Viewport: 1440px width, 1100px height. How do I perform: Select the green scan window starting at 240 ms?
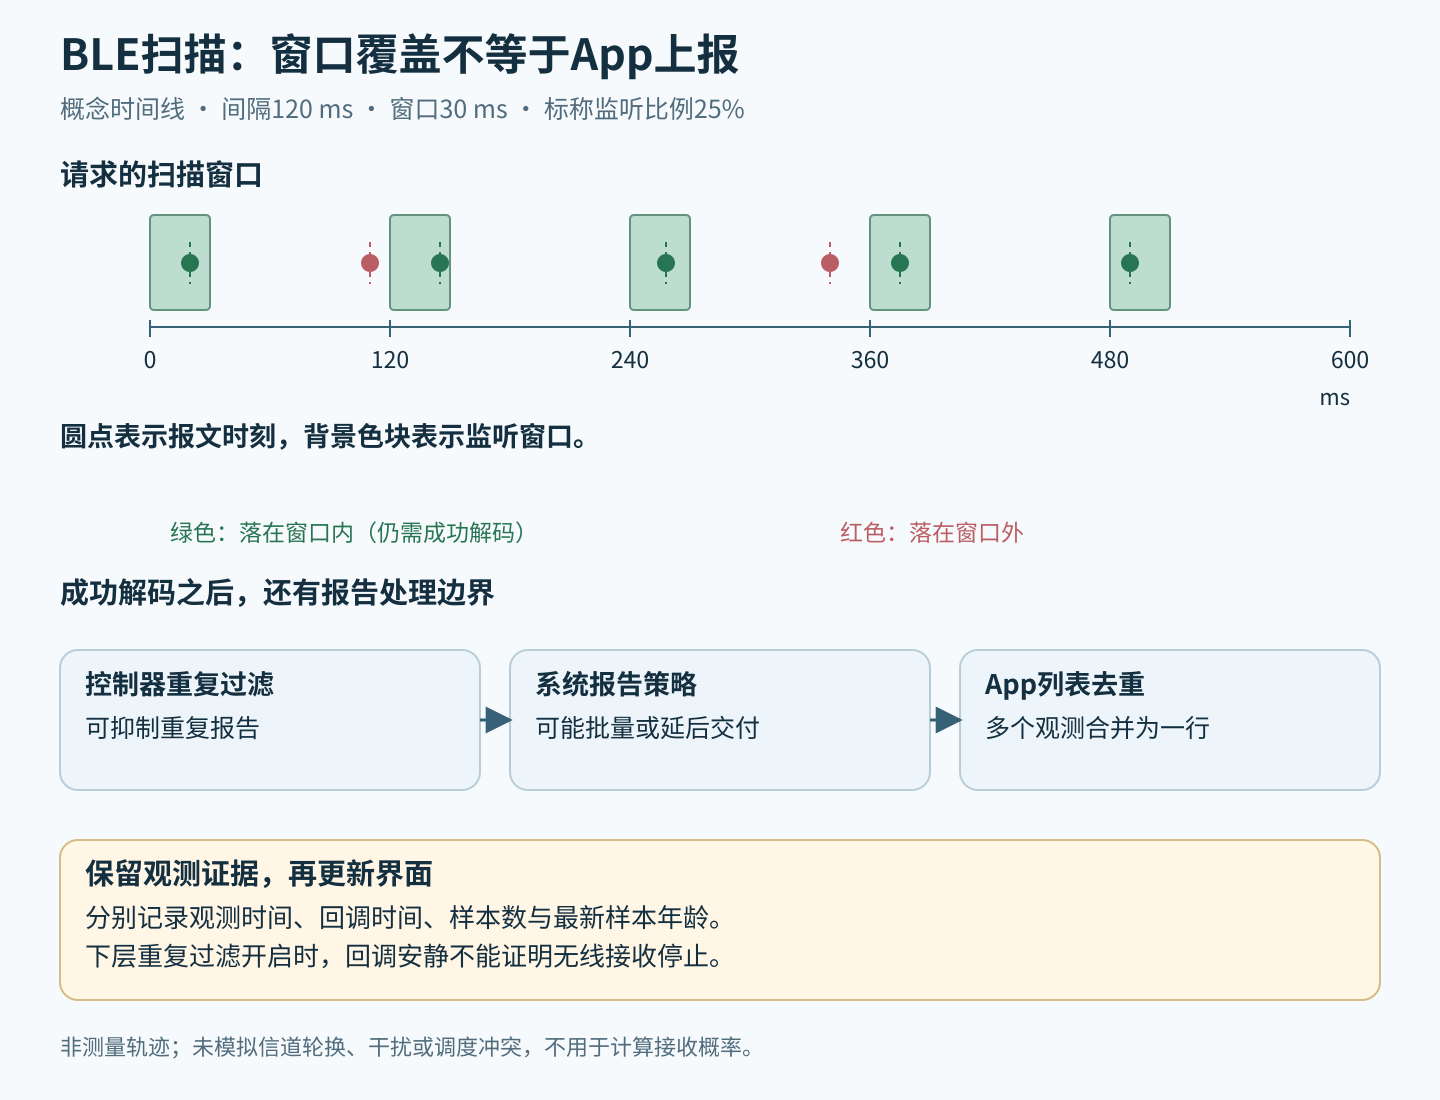point(660,262)
